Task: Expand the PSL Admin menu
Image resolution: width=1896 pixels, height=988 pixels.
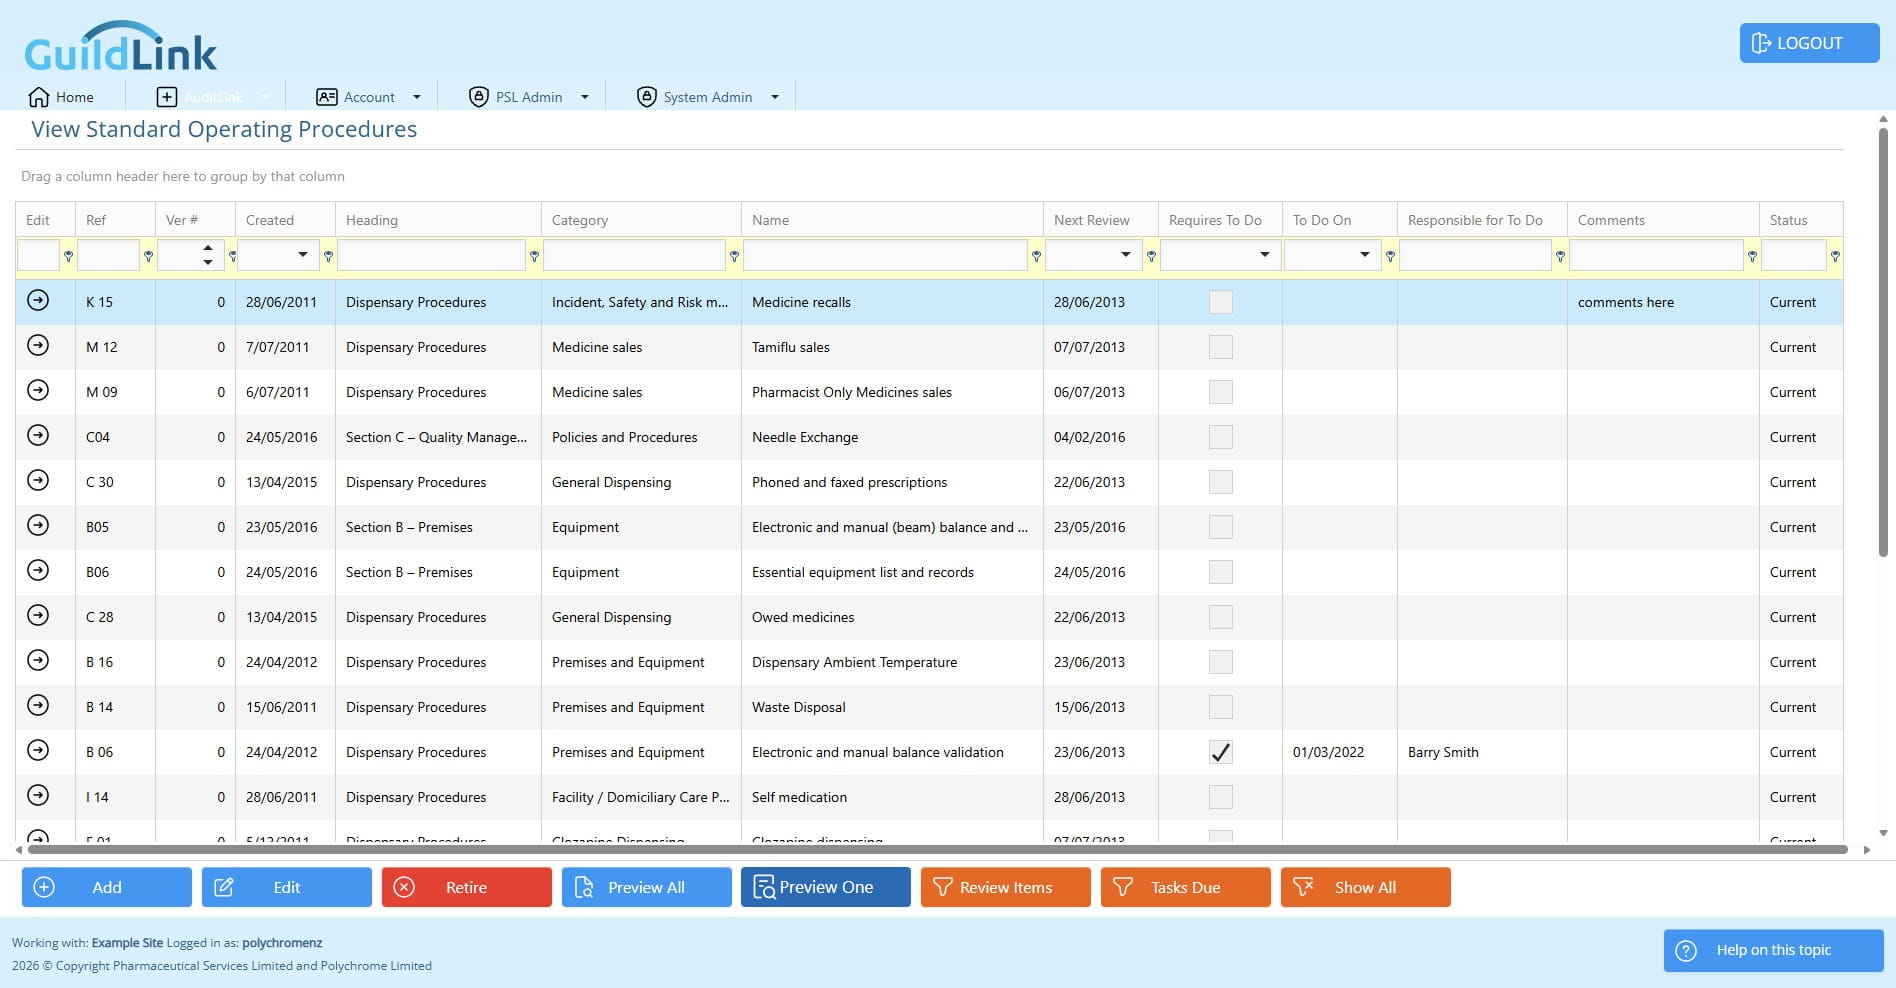Action: 585,97
